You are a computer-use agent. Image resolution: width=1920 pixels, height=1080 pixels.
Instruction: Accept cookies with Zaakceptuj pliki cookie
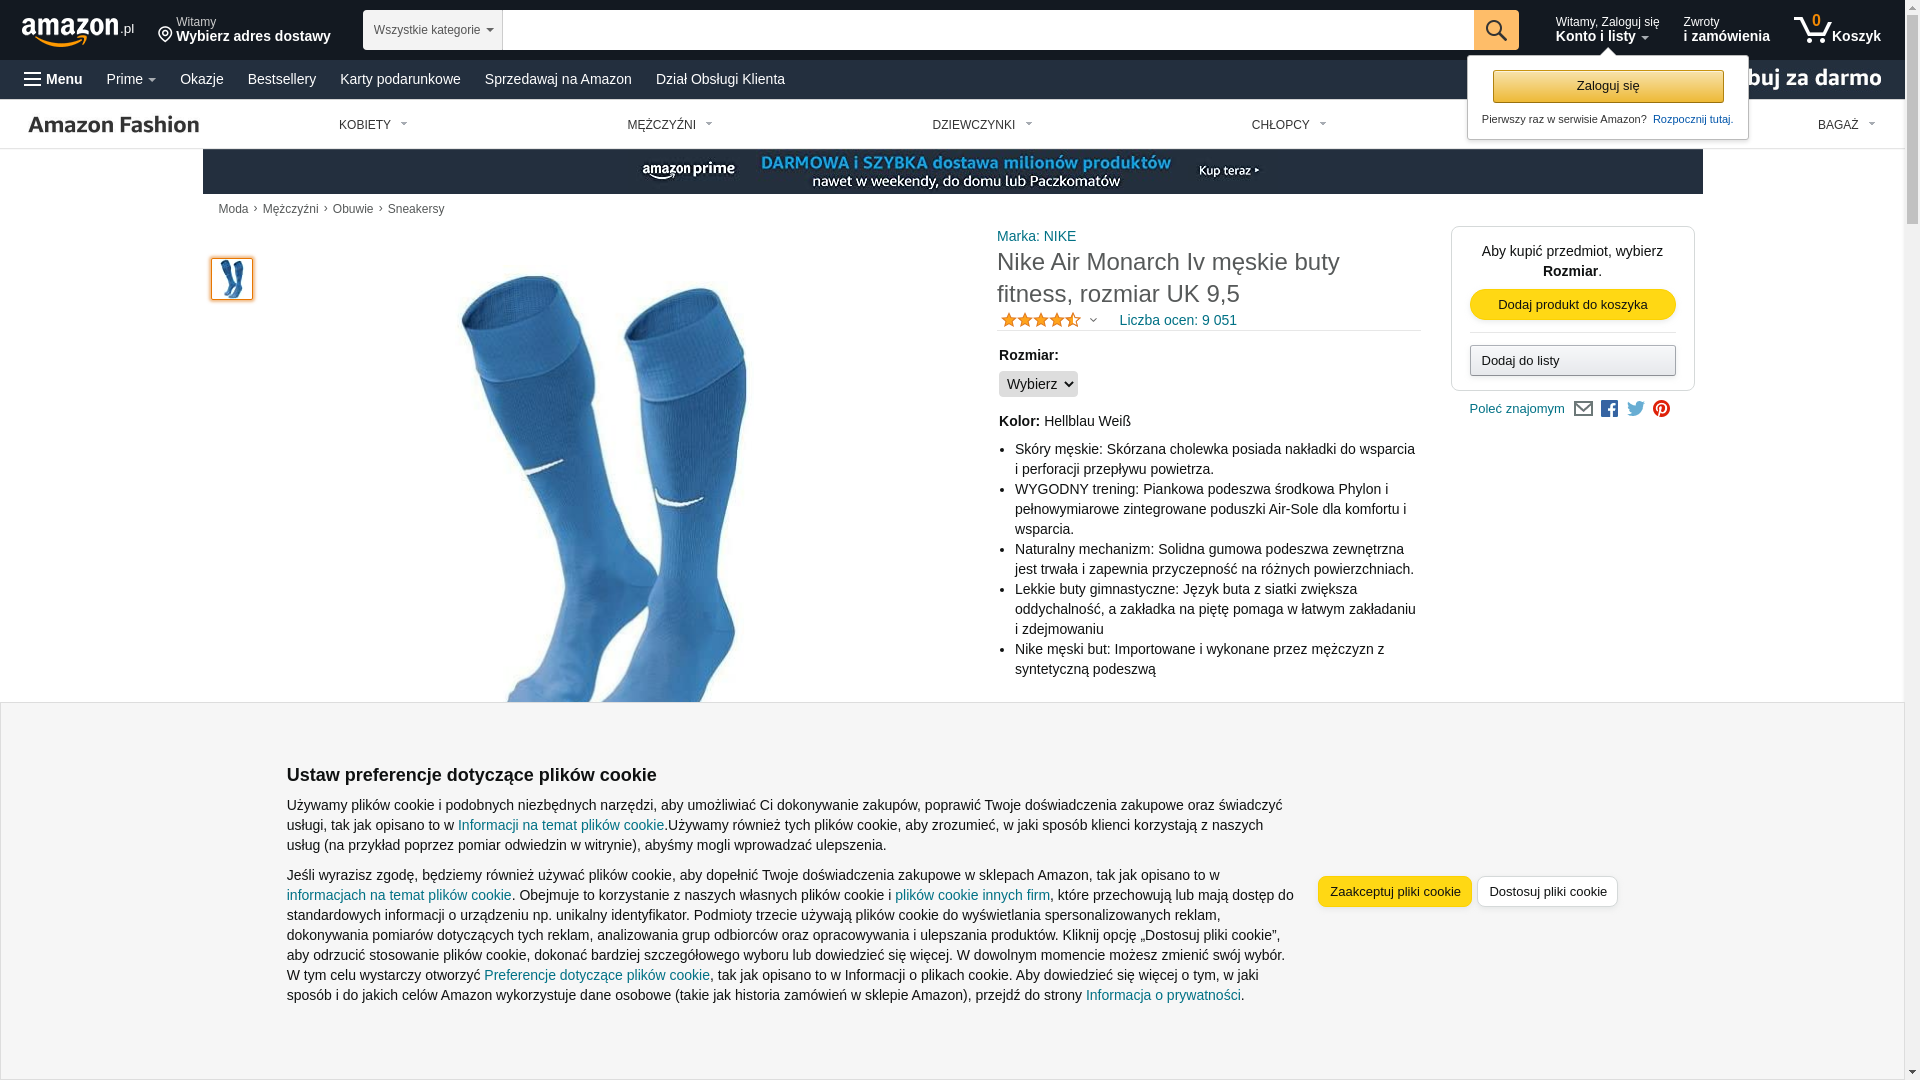point(1395,892)
